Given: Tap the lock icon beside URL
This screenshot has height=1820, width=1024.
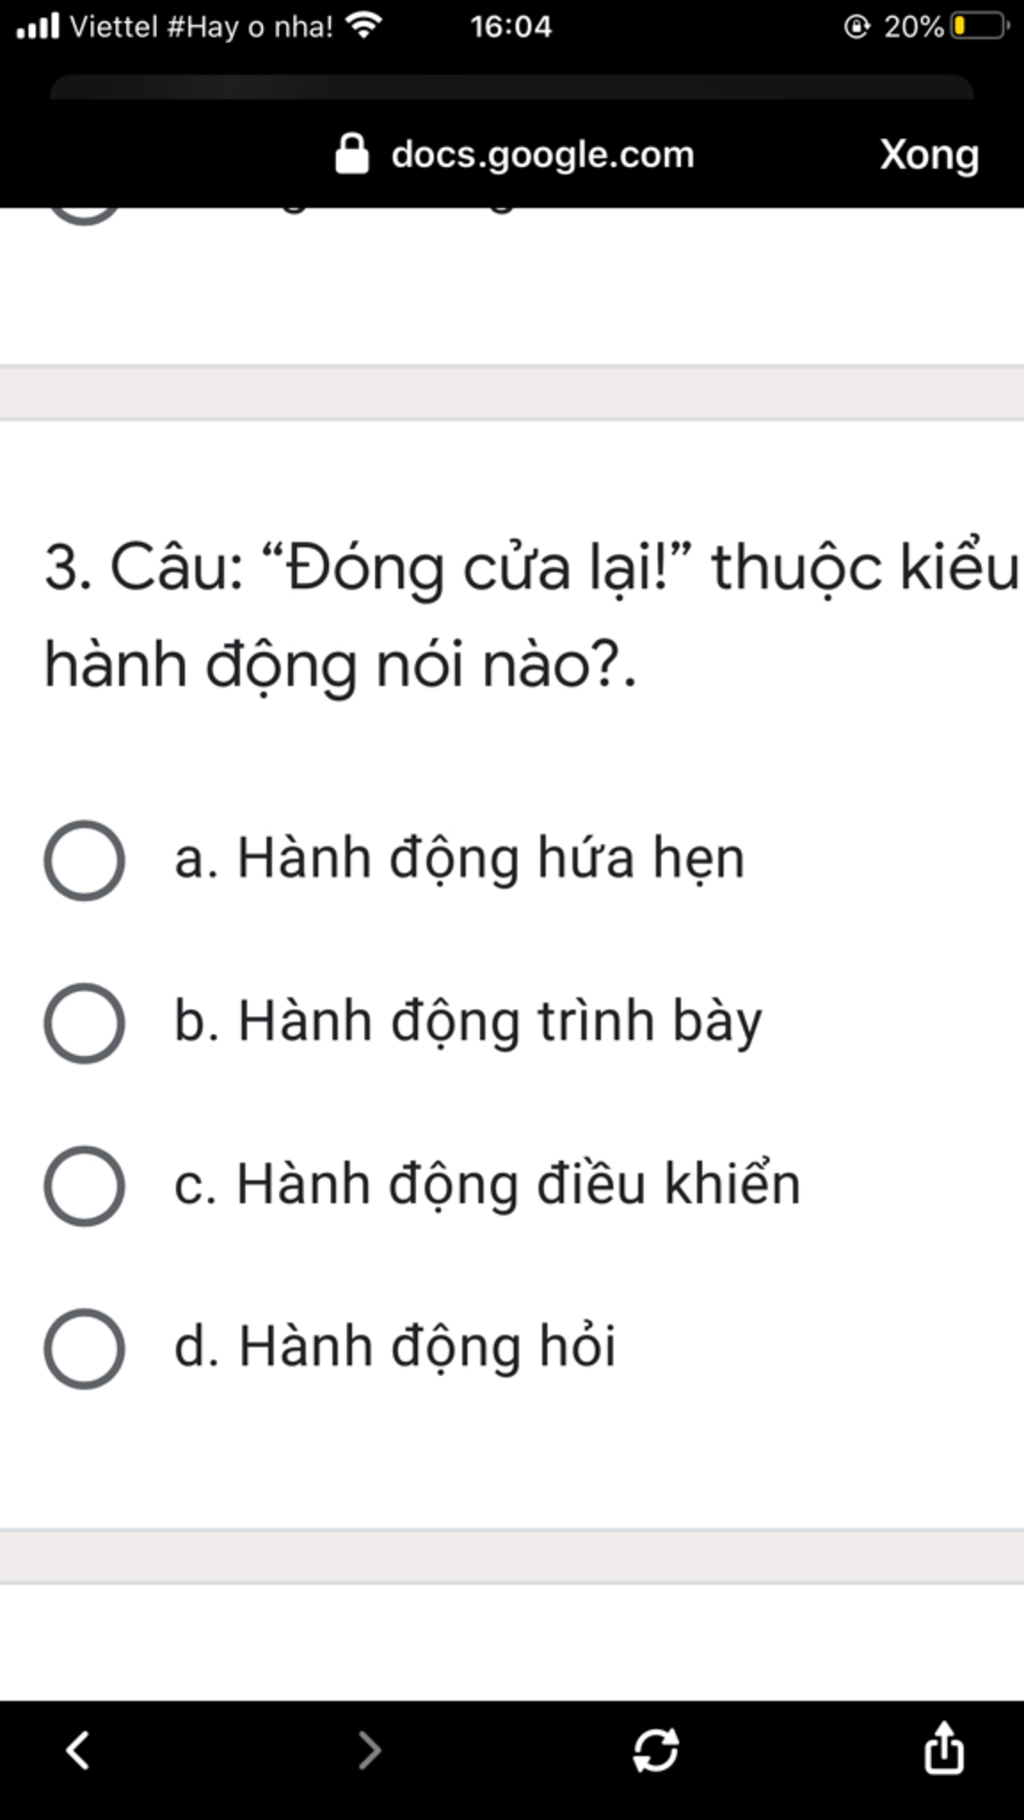Looking at the screenshot, I should tap(352, 155).
